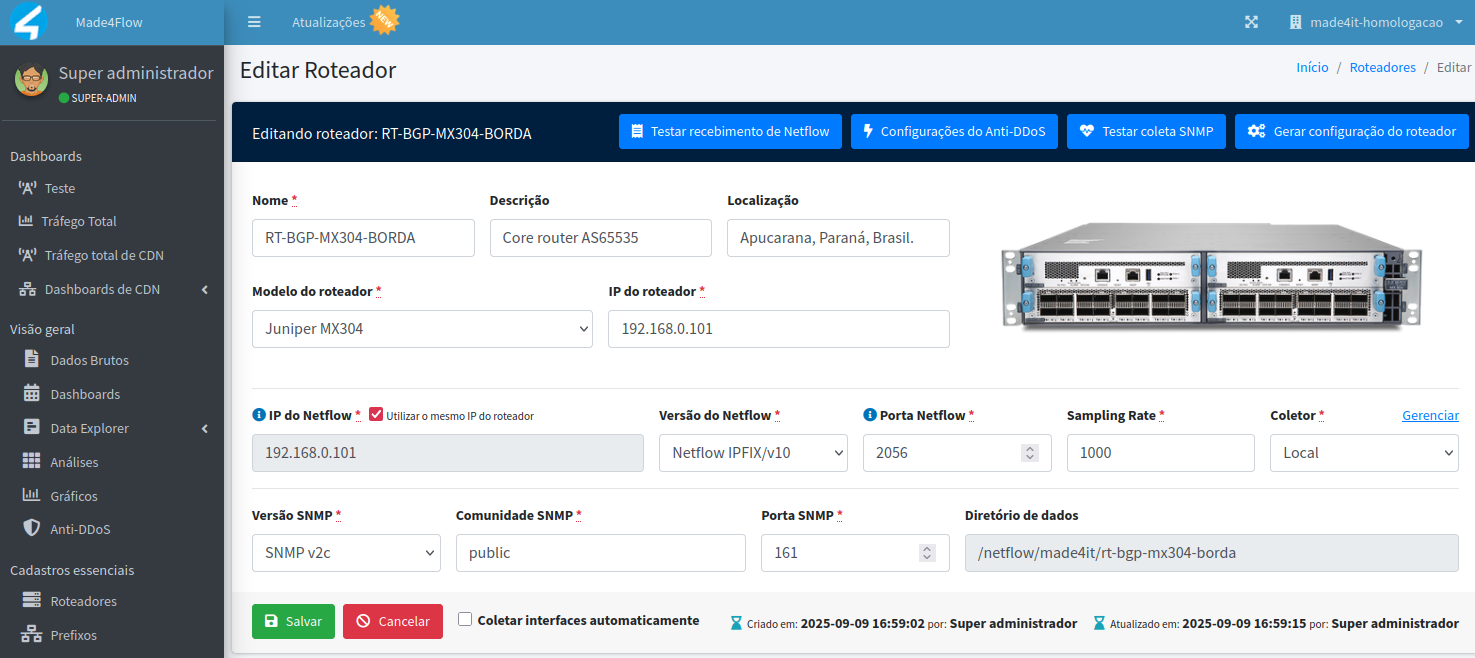Open the Versão do Netflow dropdown
The image size is (1475, 658).
tap(752, 453)
